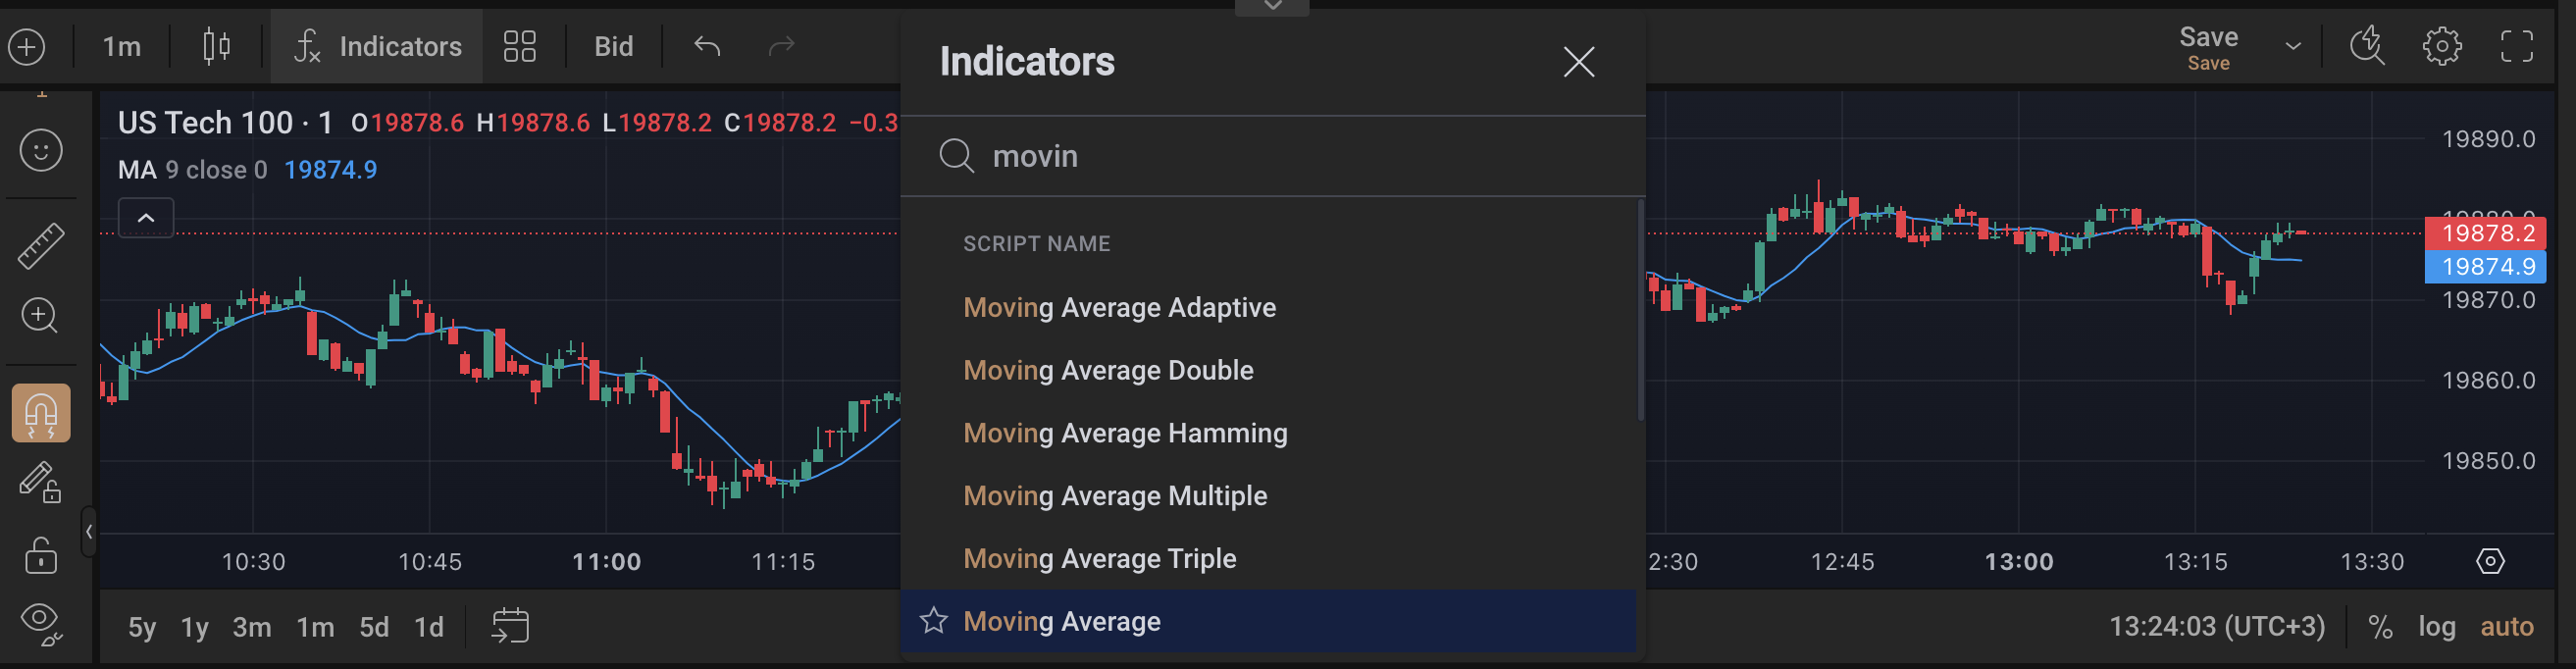Screen dimensions: 2576x669
Task: Click the Bid price button
Action: (x=613, y=47)
